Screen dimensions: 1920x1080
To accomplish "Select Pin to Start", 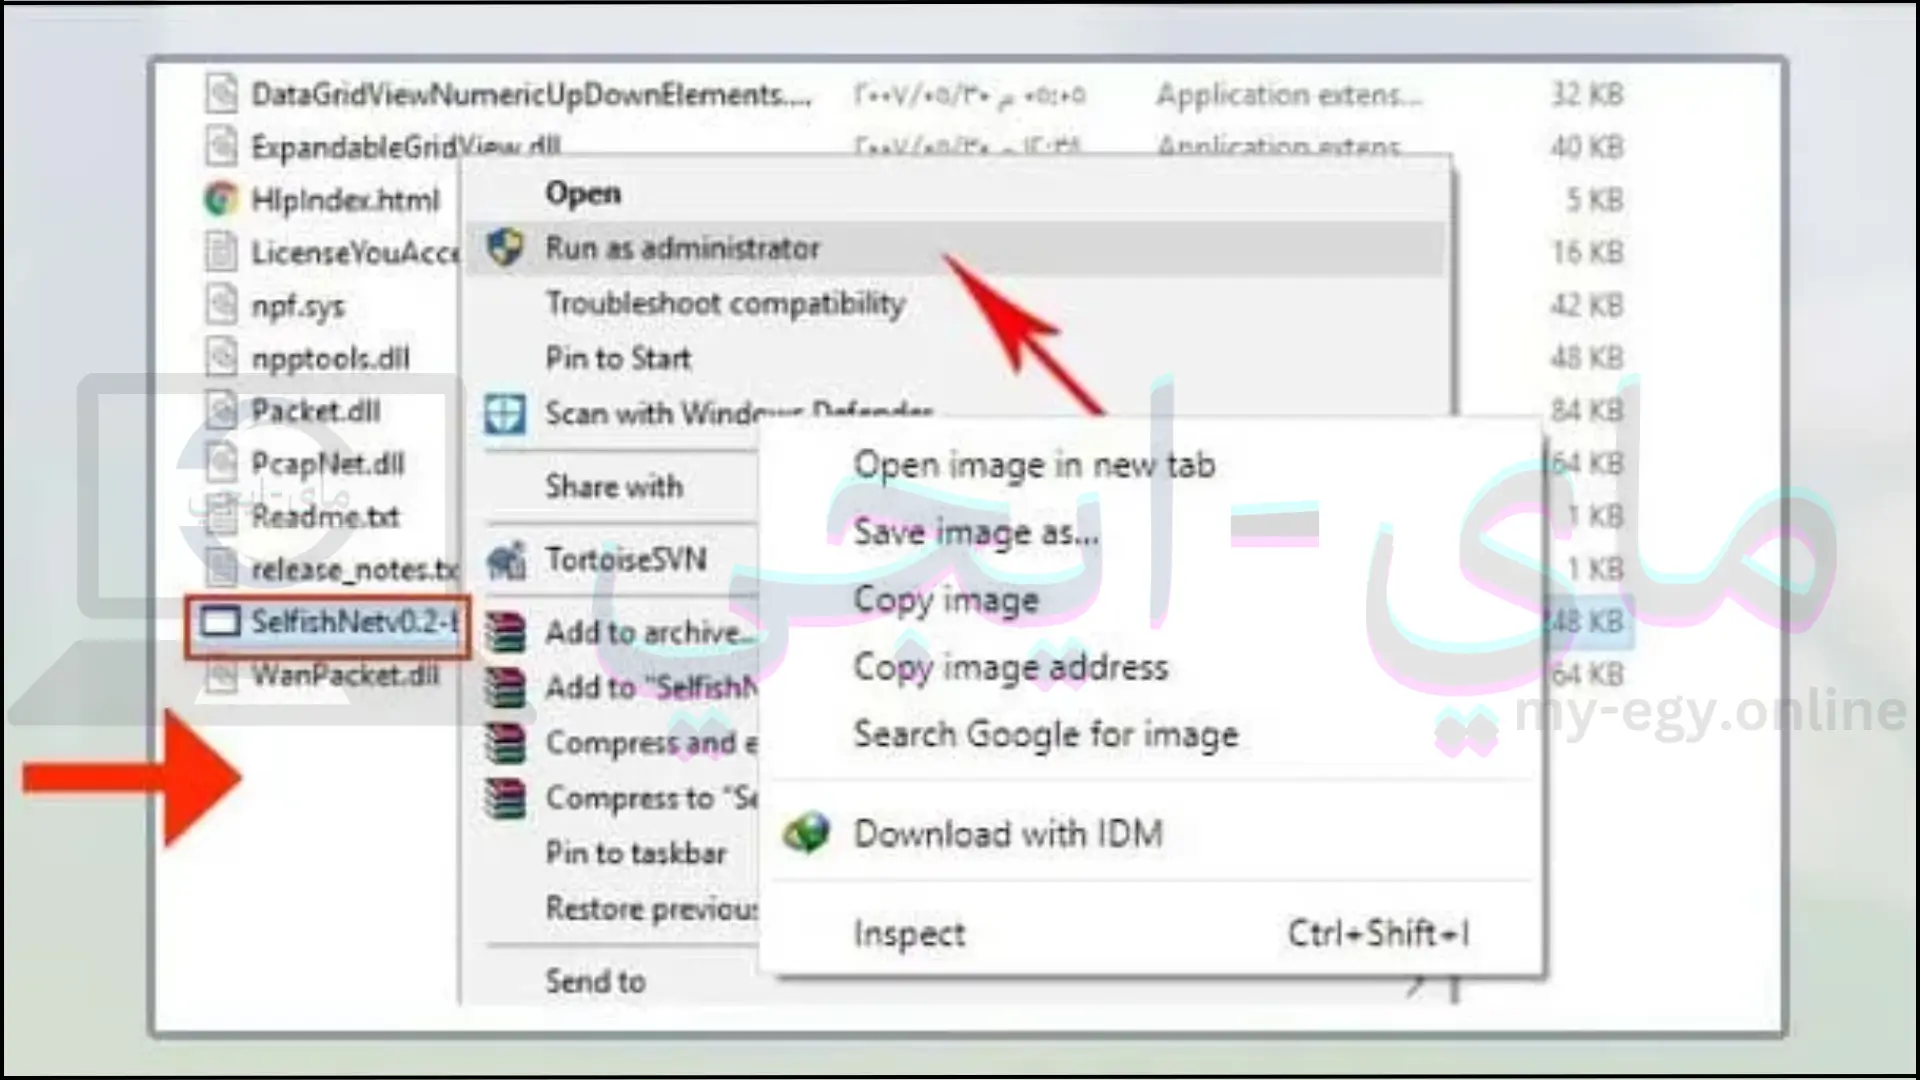I will point(618,358).
